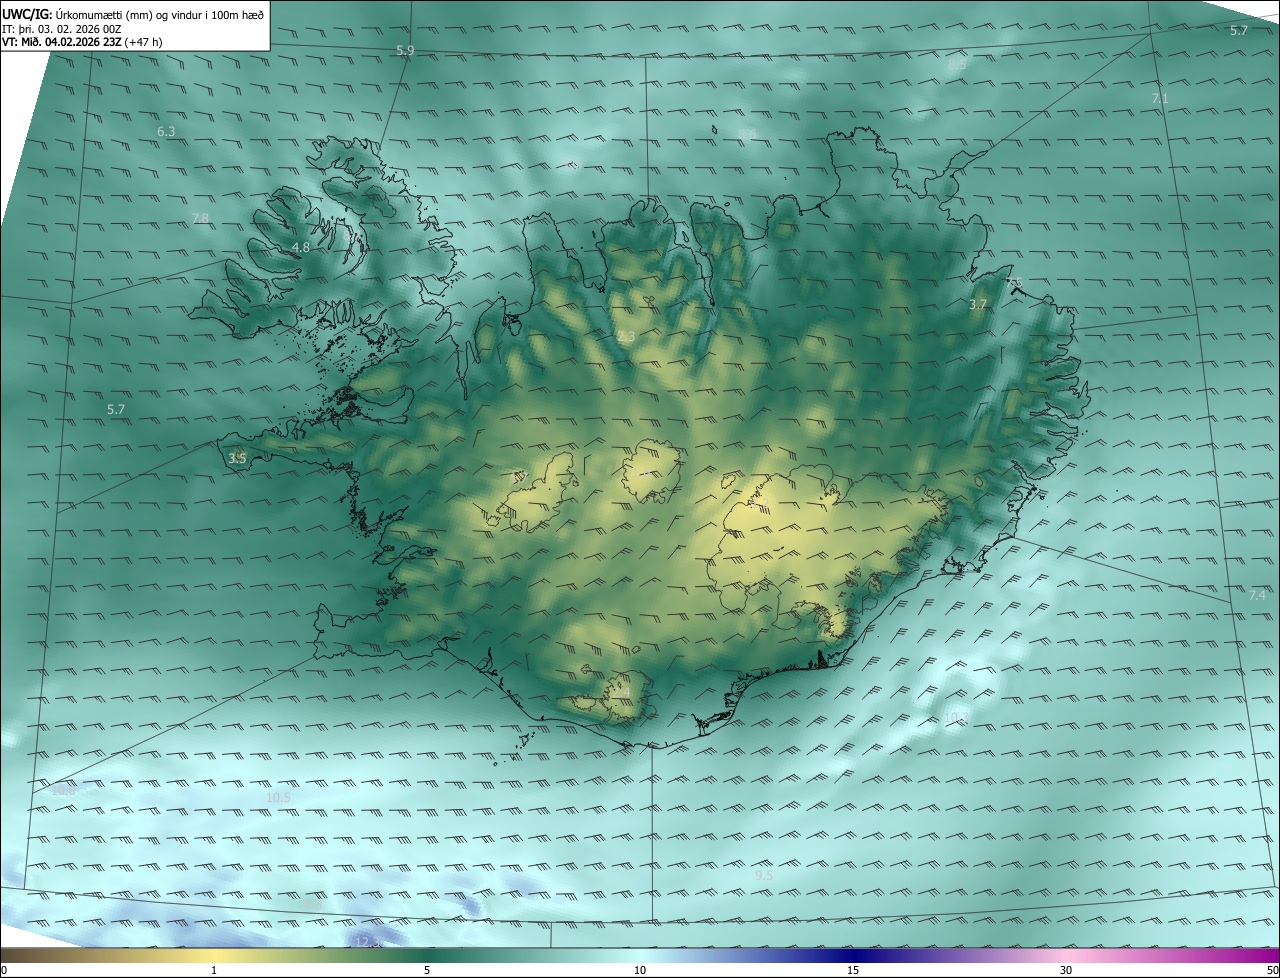Click the '50' tick label on the color scale
The width and height of the screenshot is (1280, 978).
pos(1272,970)
